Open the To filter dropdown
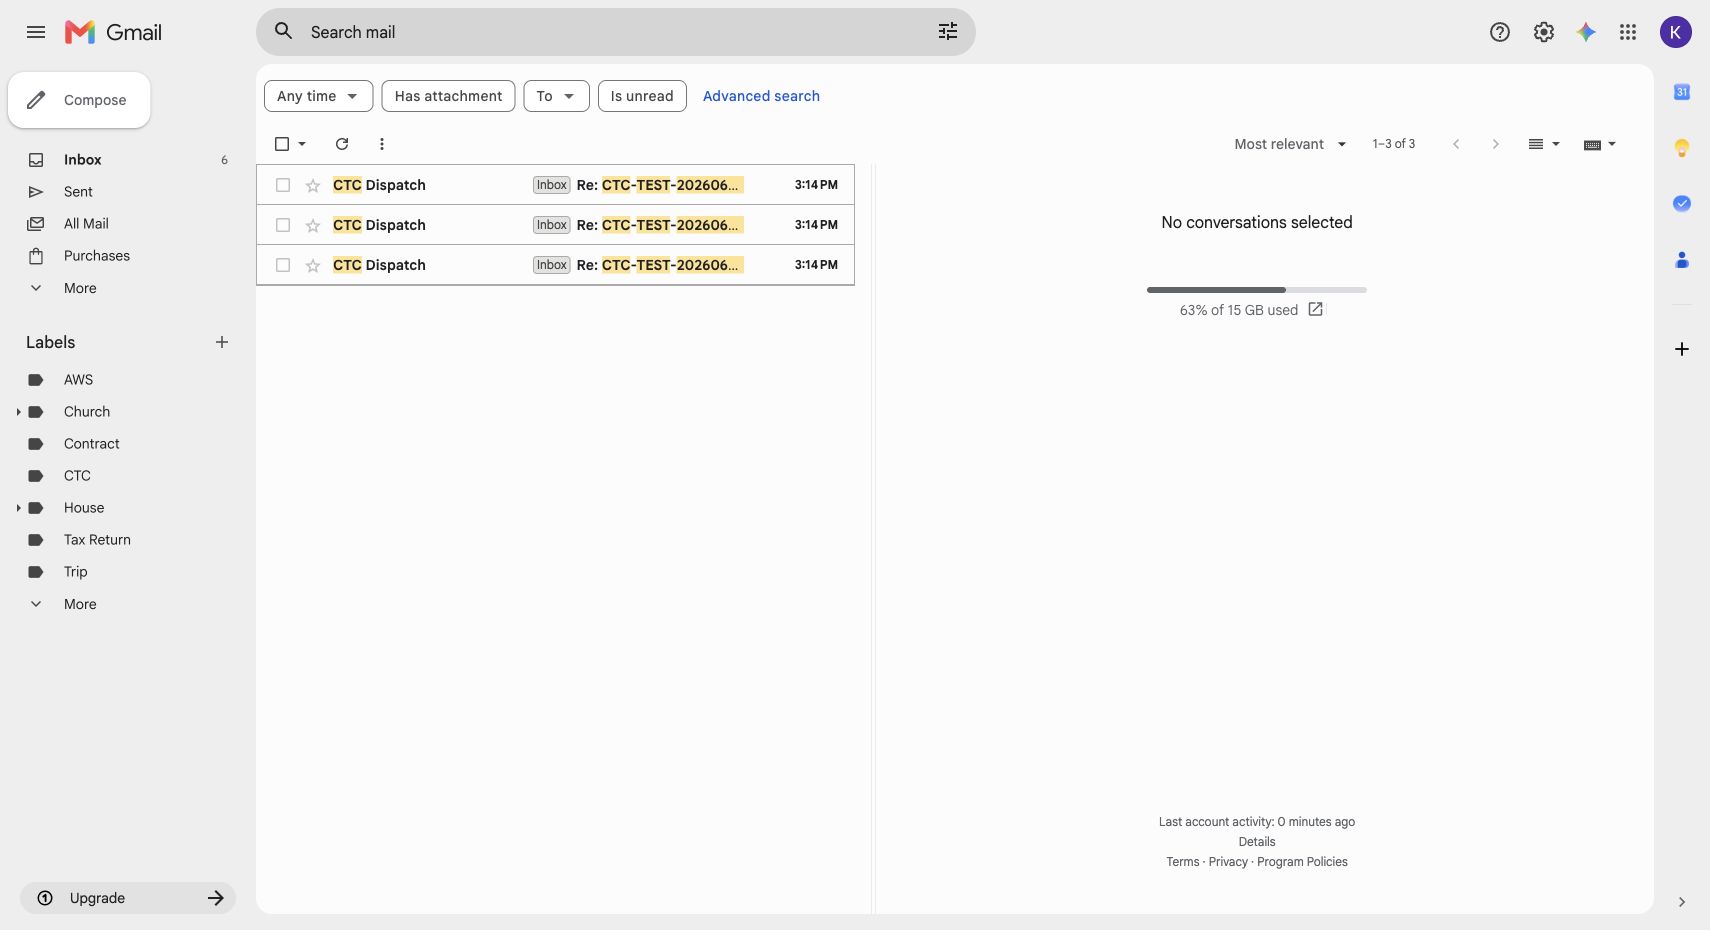The image size is (1710, 930). coord(556,96)
